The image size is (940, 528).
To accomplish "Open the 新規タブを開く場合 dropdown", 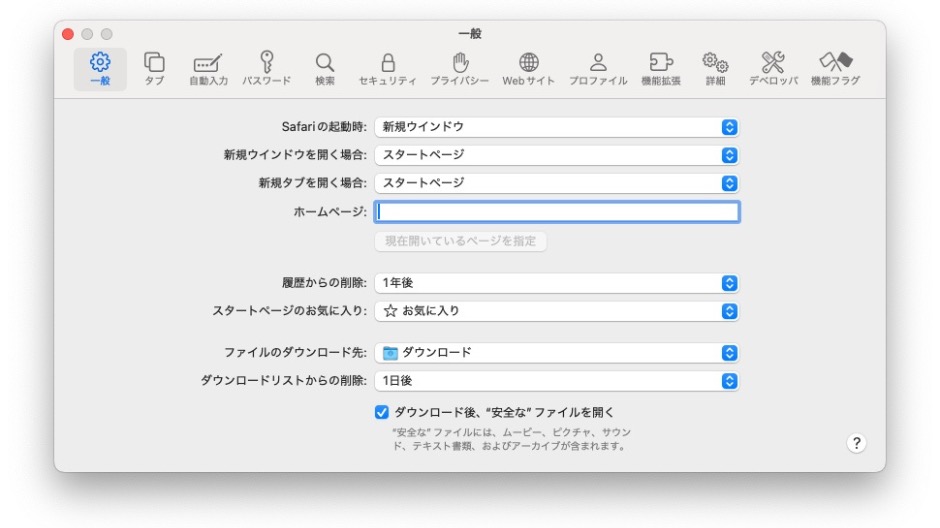I will point(556,183).
